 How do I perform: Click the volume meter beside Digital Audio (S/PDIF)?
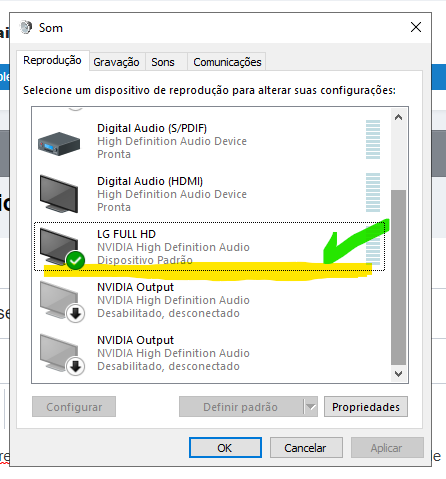point(373,139)
